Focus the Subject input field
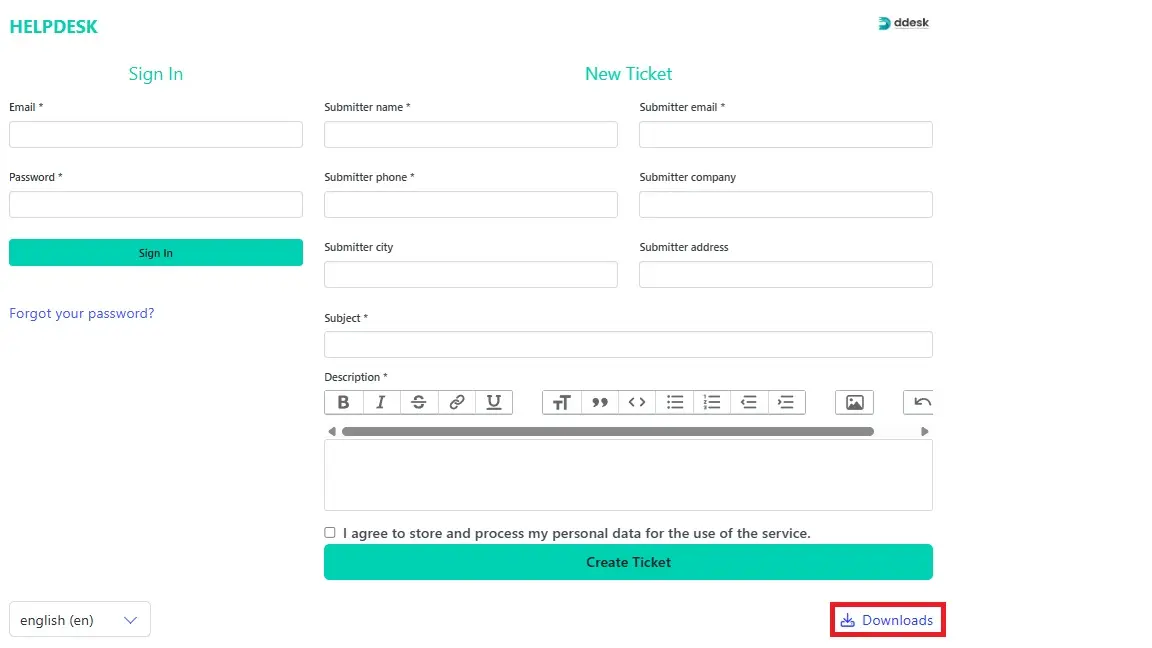This screenshot has width=1152, height=648. point(628,345)
